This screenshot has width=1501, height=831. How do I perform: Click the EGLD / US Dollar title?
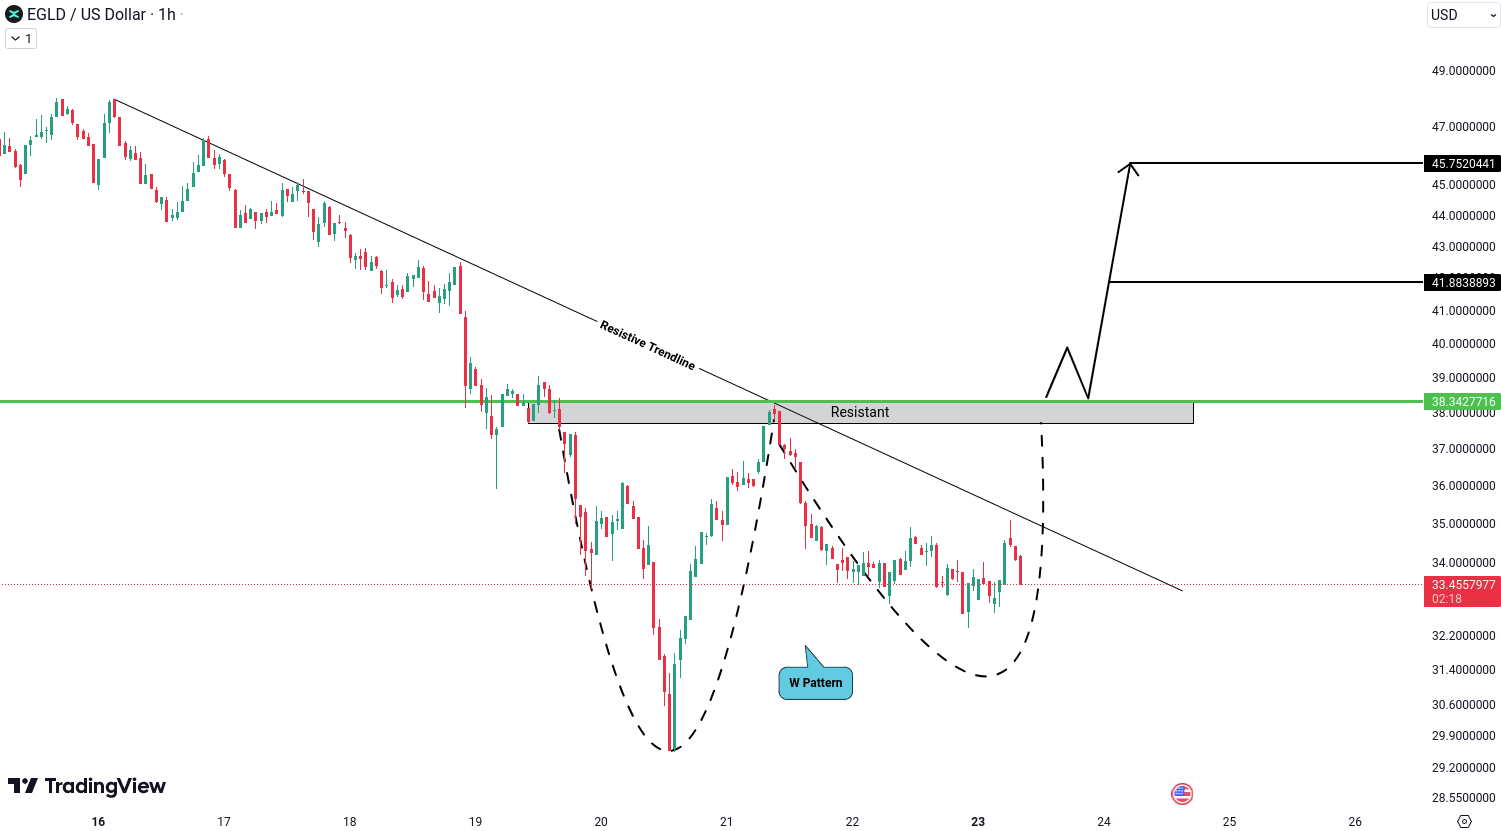pyautogui.click(x=87, y=14)
